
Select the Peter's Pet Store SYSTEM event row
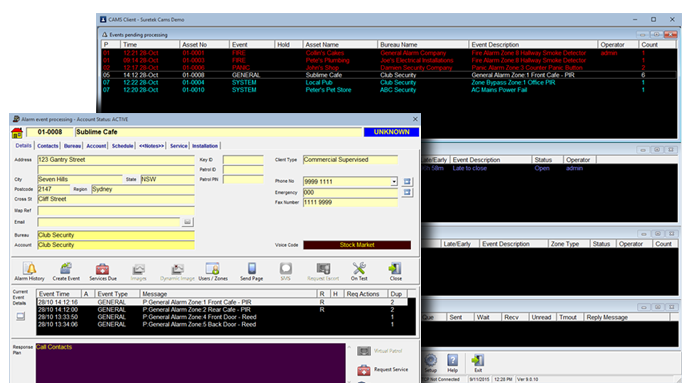pyautogui.click(x=389, y=90)
